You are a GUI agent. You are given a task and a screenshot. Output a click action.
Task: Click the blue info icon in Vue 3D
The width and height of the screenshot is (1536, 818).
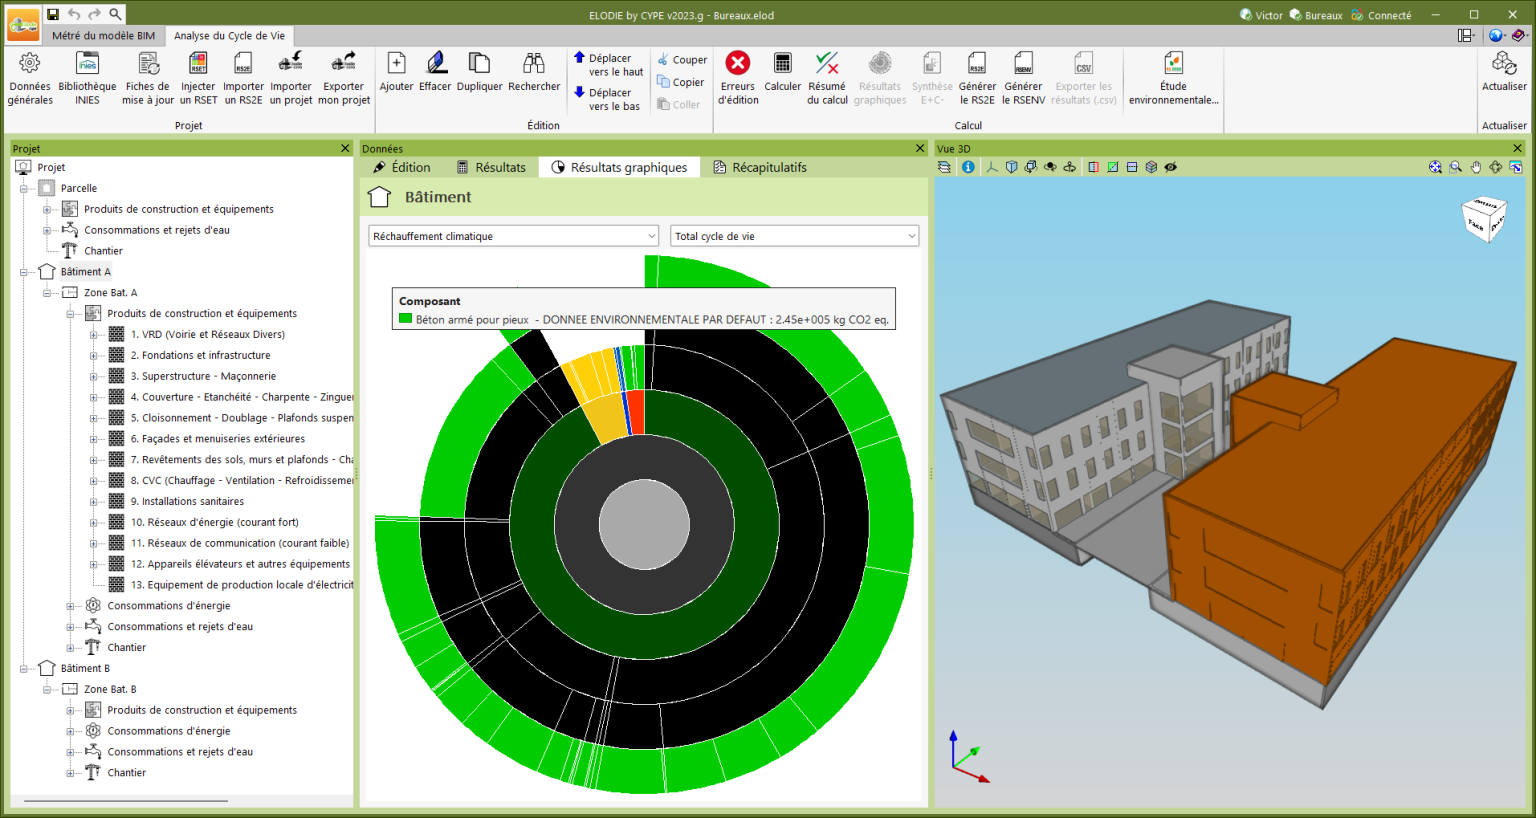tap(968, 167)
